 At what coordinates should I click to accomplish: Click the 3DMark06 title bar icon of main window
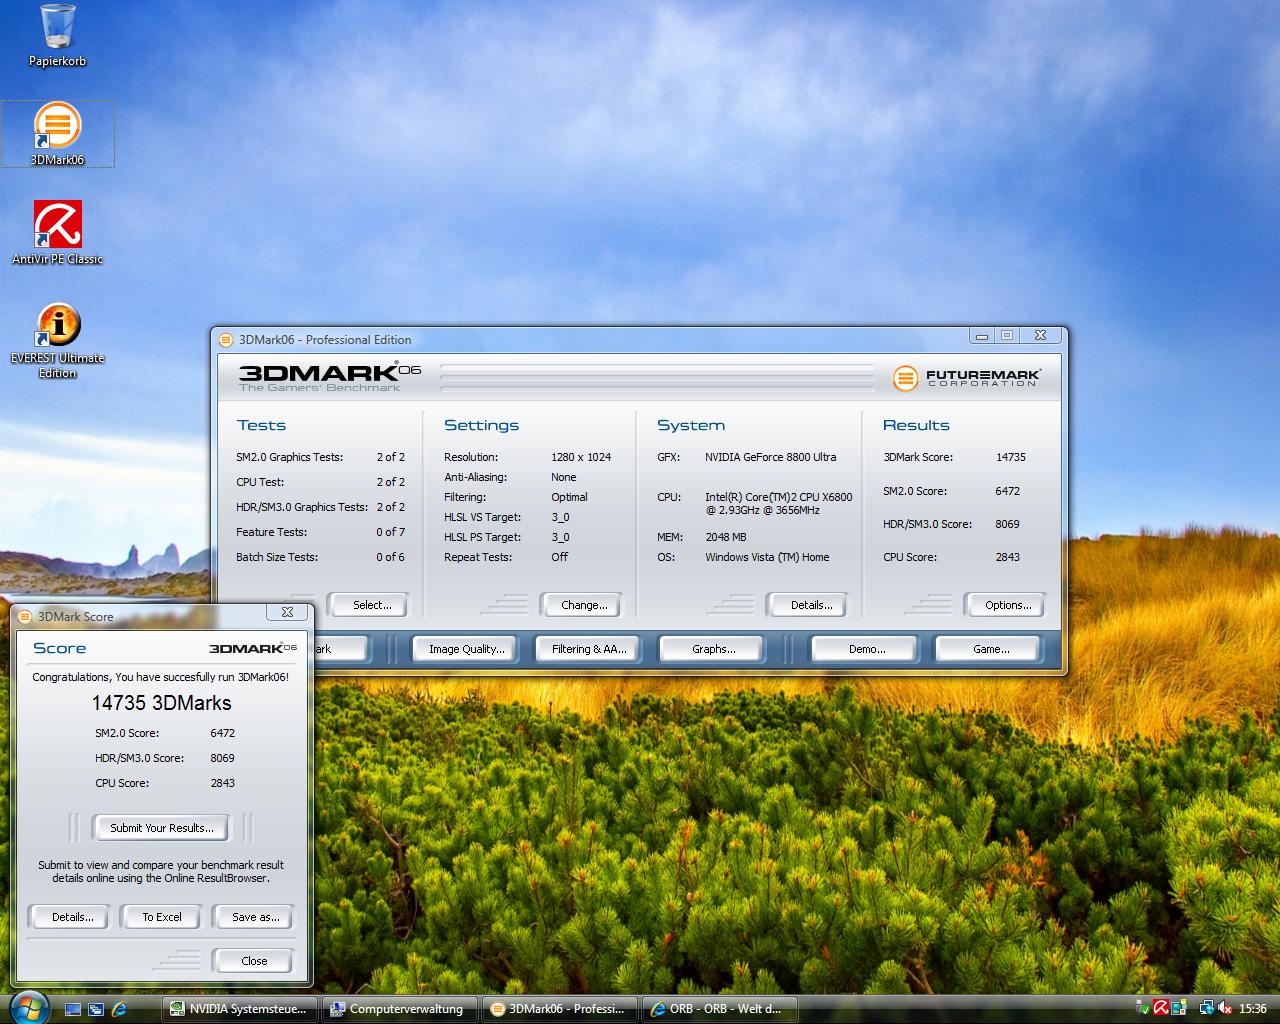[227, 339]
